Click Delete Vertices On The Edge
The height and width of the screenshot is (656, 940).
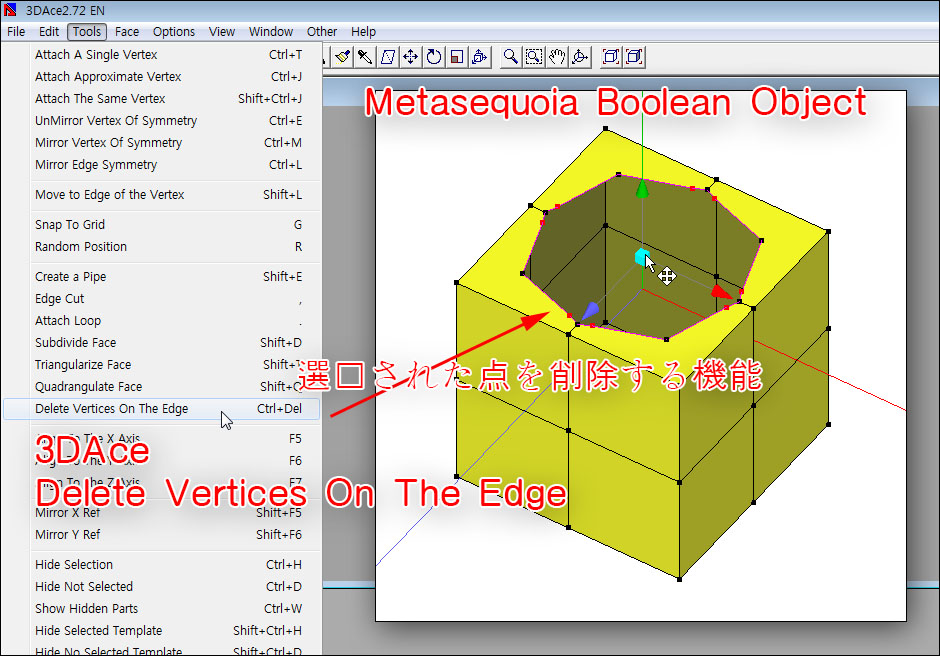pyautogui.click(x=161, y=409)
